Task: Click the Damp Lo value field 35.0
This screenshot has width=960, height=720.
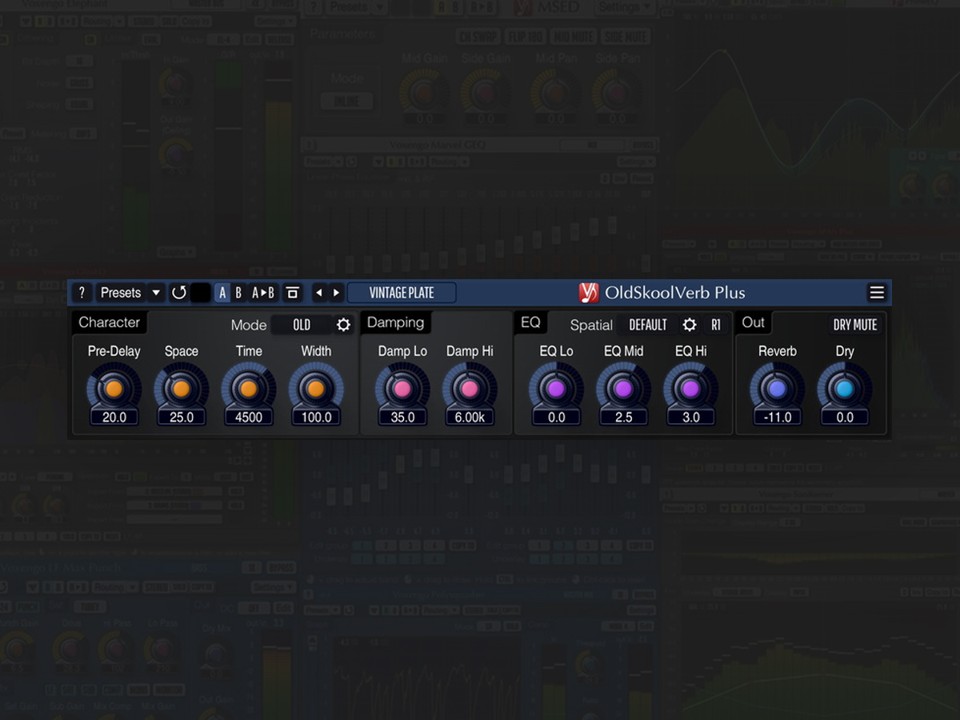Action: [402, 418]
